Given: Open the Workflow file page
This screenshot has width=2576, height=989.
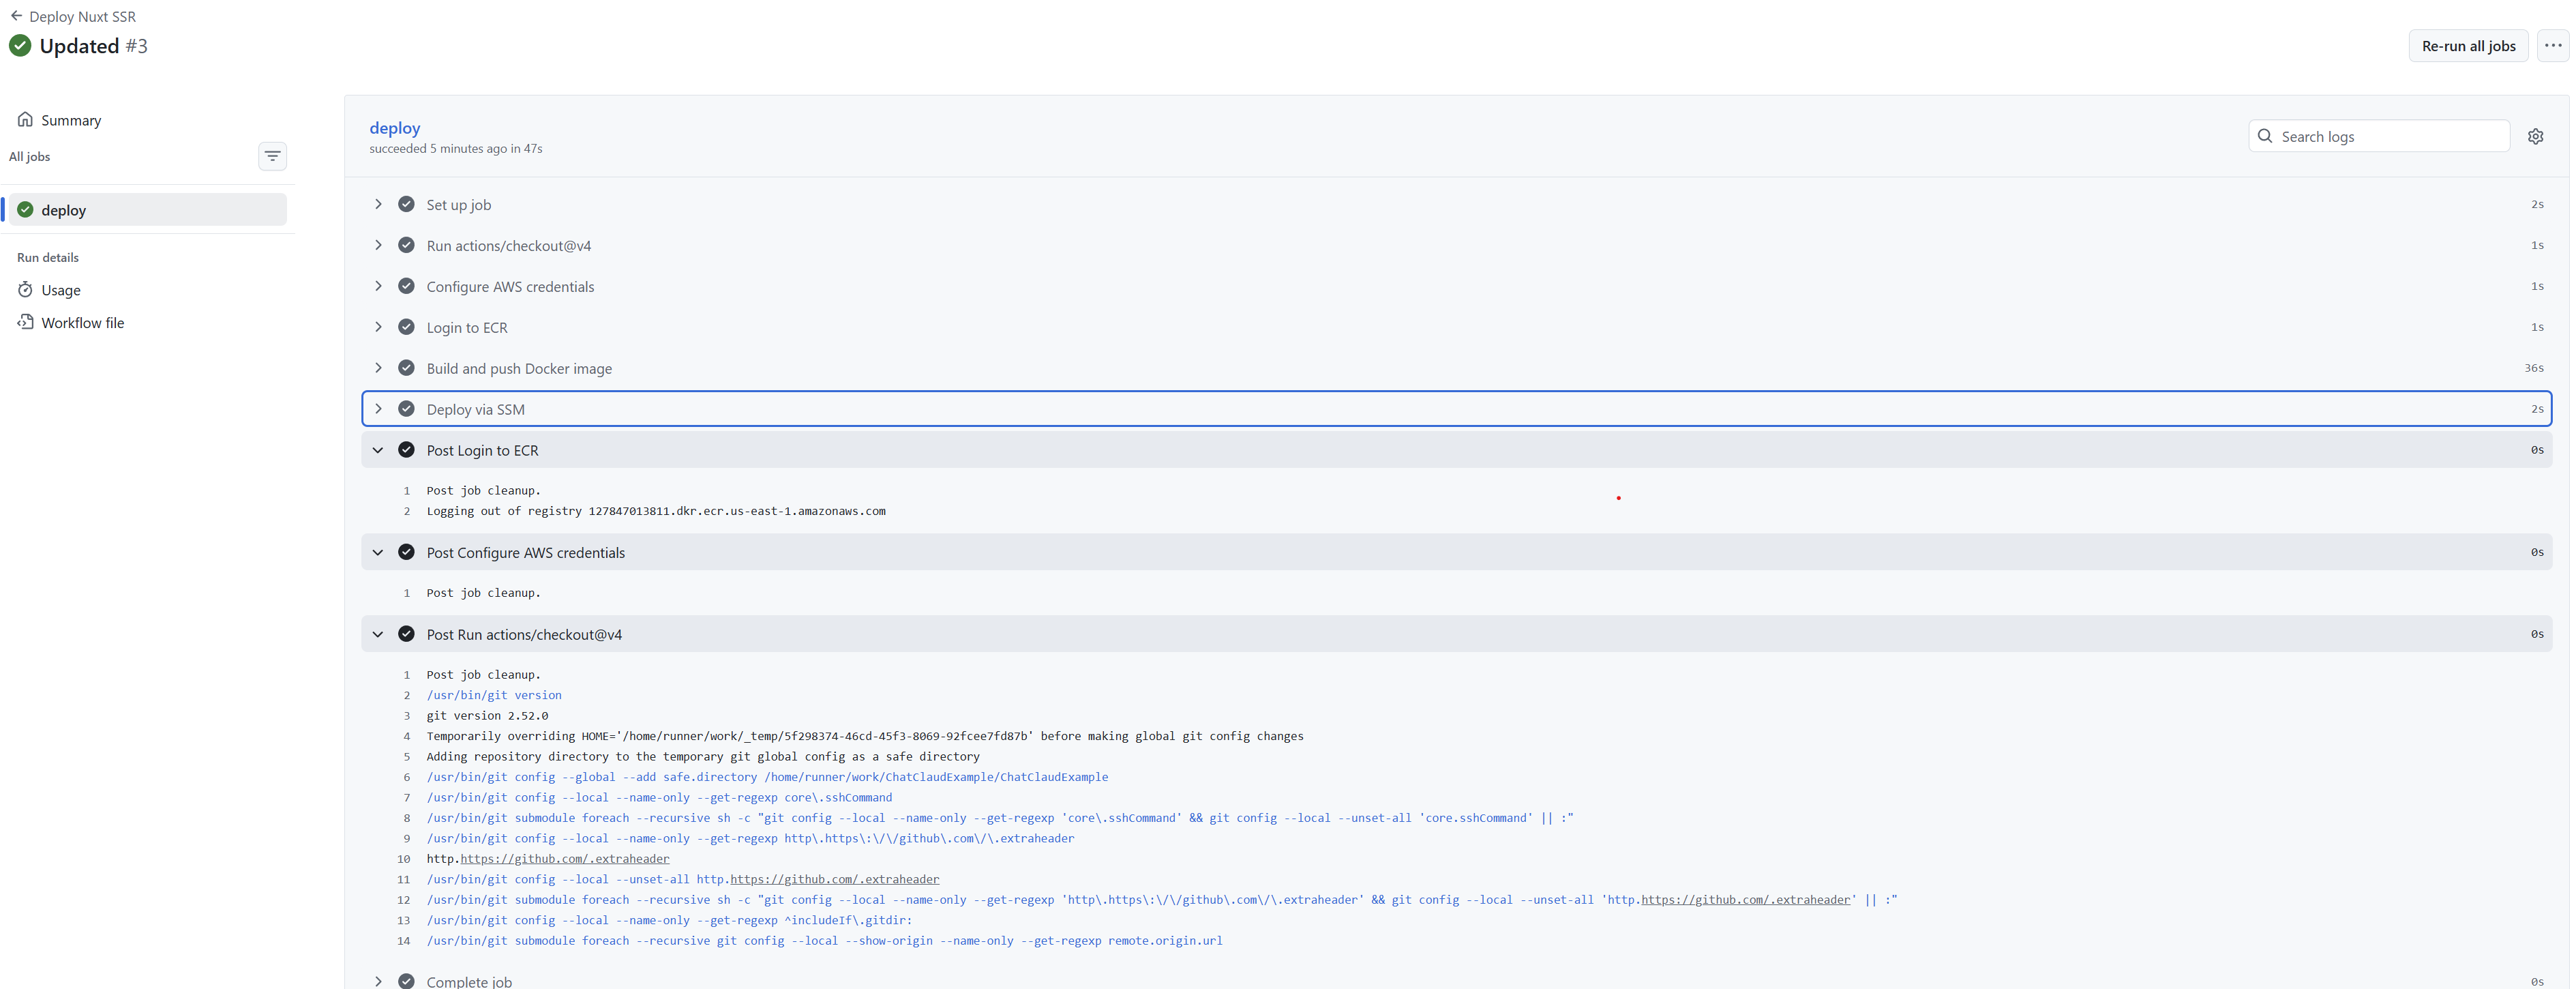Looking at the screenshot, I should pos(83,323).
